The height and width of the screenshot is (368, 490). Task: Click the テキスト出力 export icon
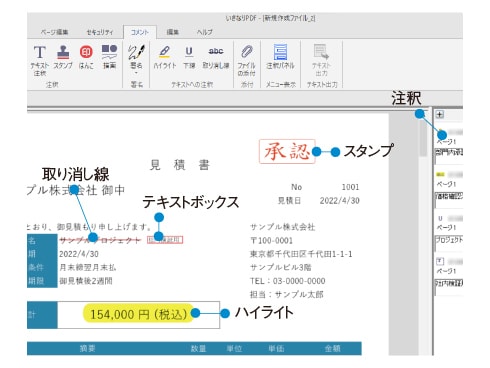click(321, 52)
